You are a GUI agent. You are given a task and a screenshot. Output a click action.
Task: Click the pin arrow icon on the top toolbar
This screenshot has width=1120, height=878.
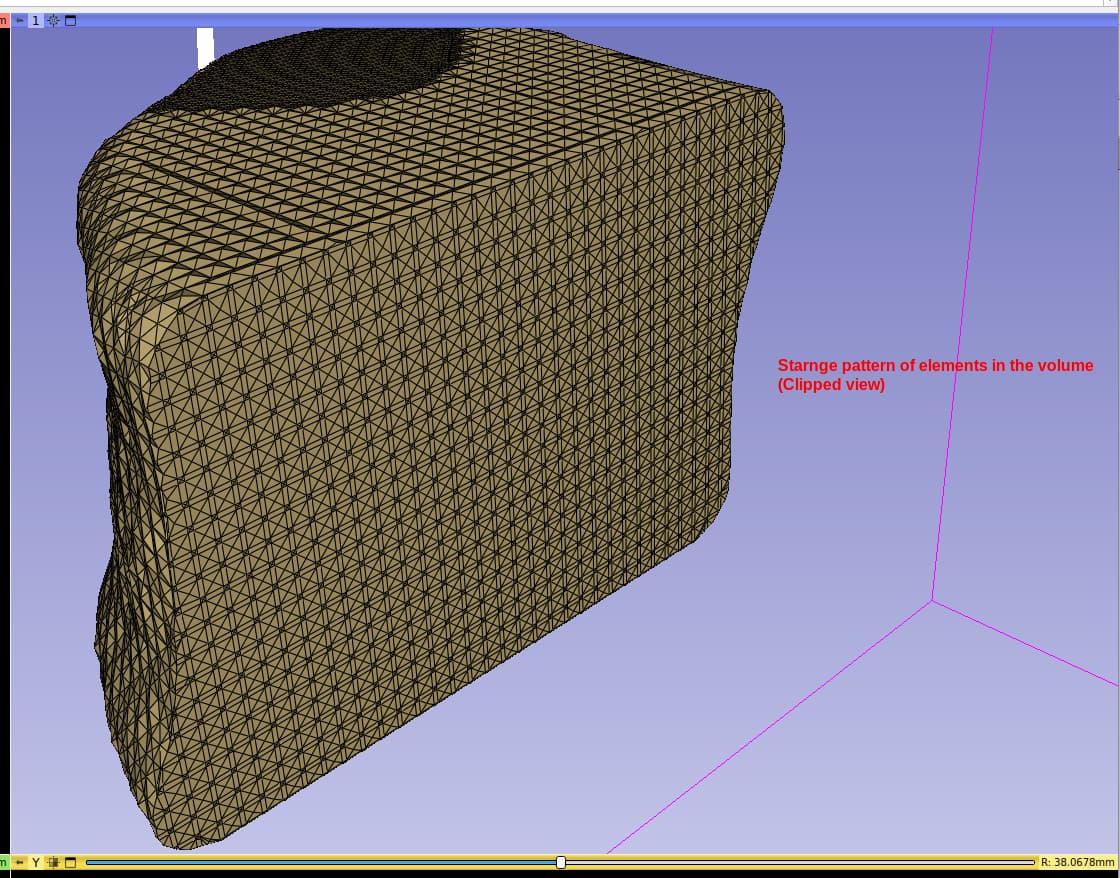point(20,20)
